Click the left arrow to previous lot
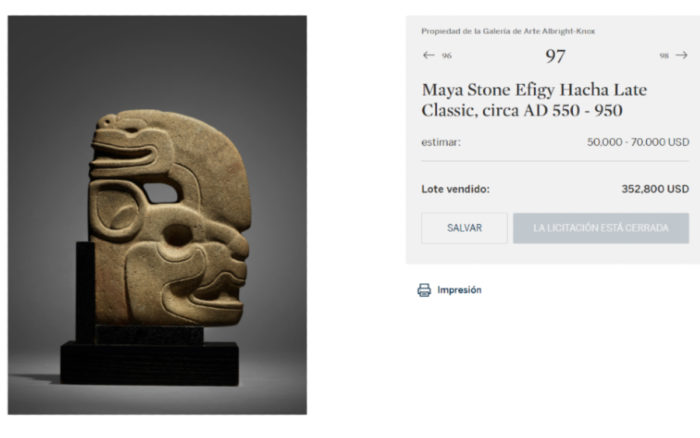This screenshot has height=438, width=700. pyautogui.click(x=428, y=56)
